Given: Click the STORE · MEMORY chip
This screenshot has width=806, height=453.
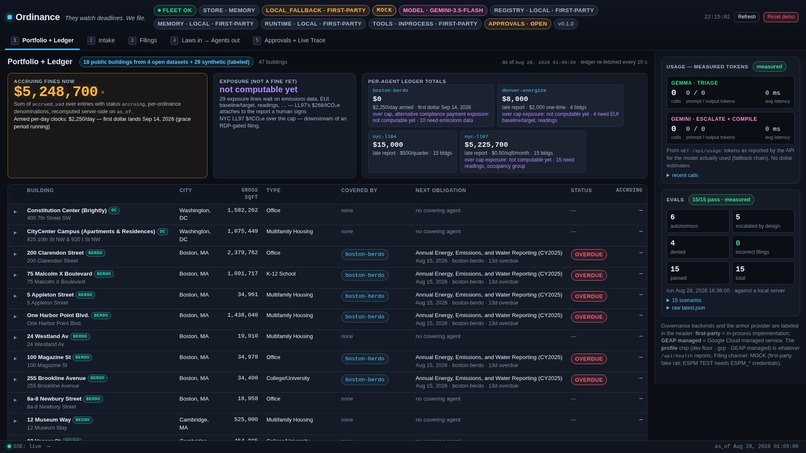Looking at the screenshot, I should [229, 10].
